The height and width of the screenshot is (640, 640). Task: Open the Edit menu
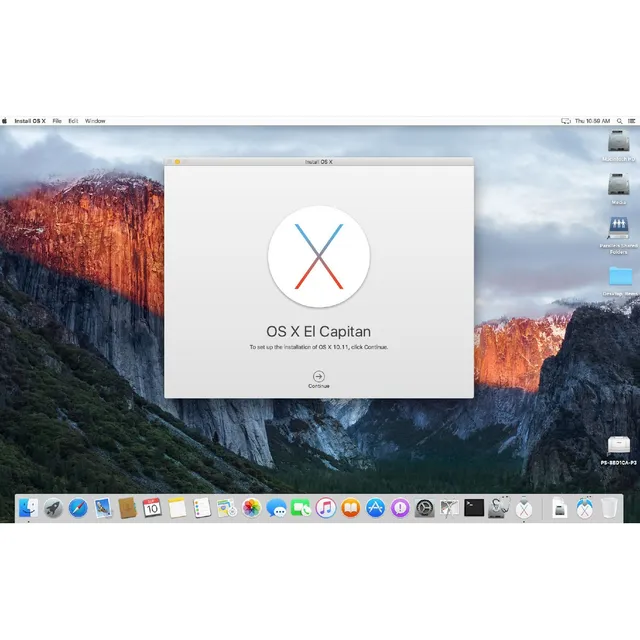click(x=73, y=121)
